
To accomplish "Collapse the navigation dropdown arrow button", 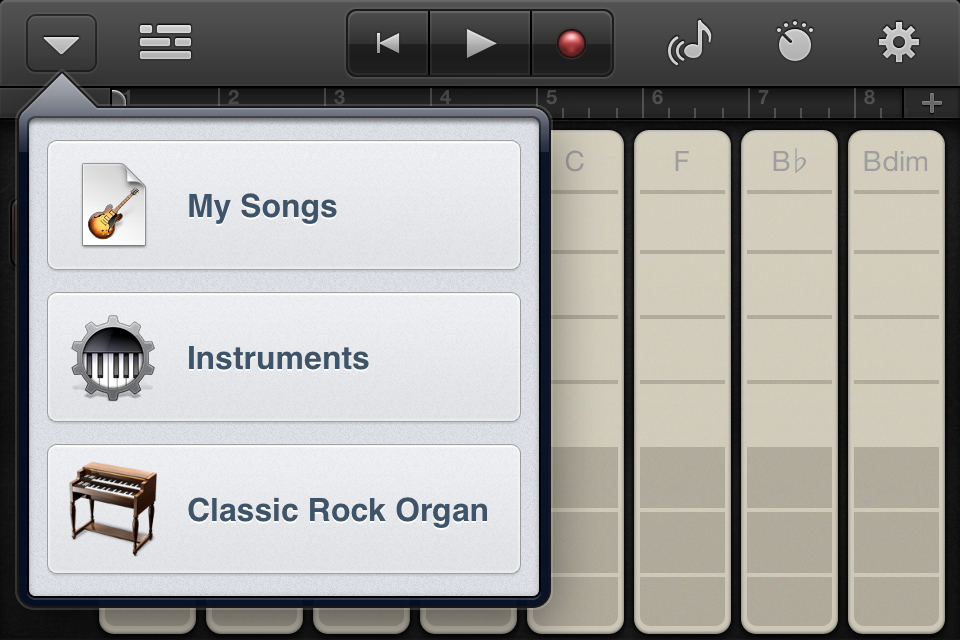I will click(x=61, y=44).
